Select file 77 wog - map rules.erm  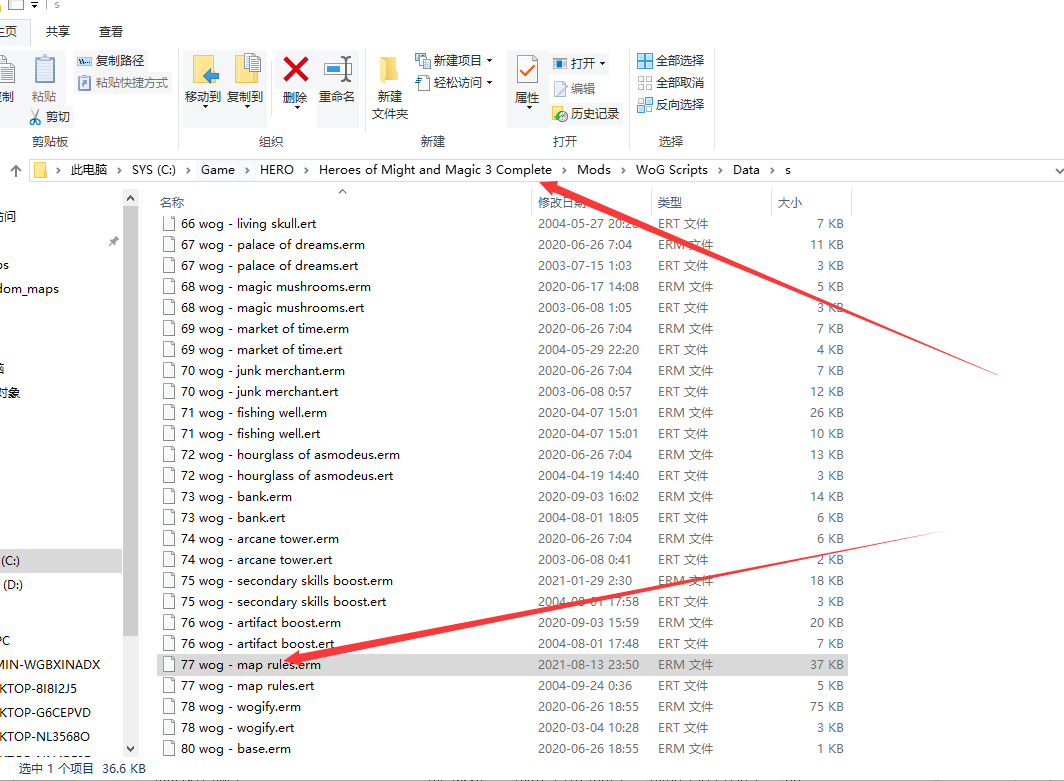502,665
